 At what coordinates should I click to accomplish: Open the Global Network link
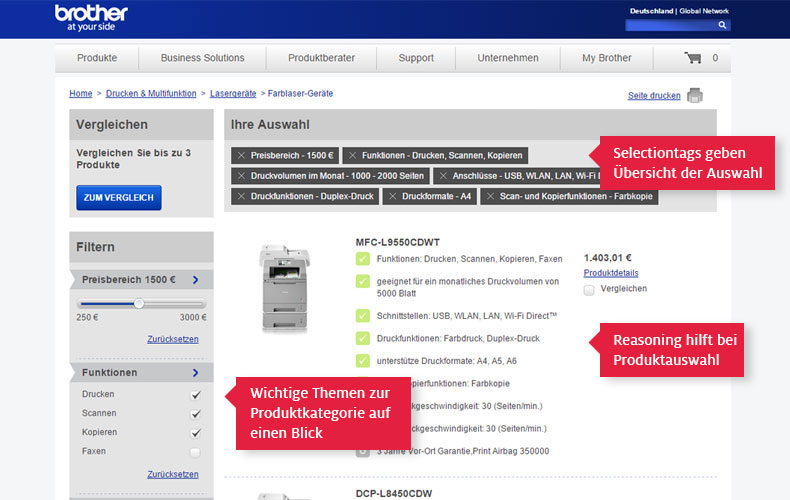pyautogui.click(x=704, y=11)
